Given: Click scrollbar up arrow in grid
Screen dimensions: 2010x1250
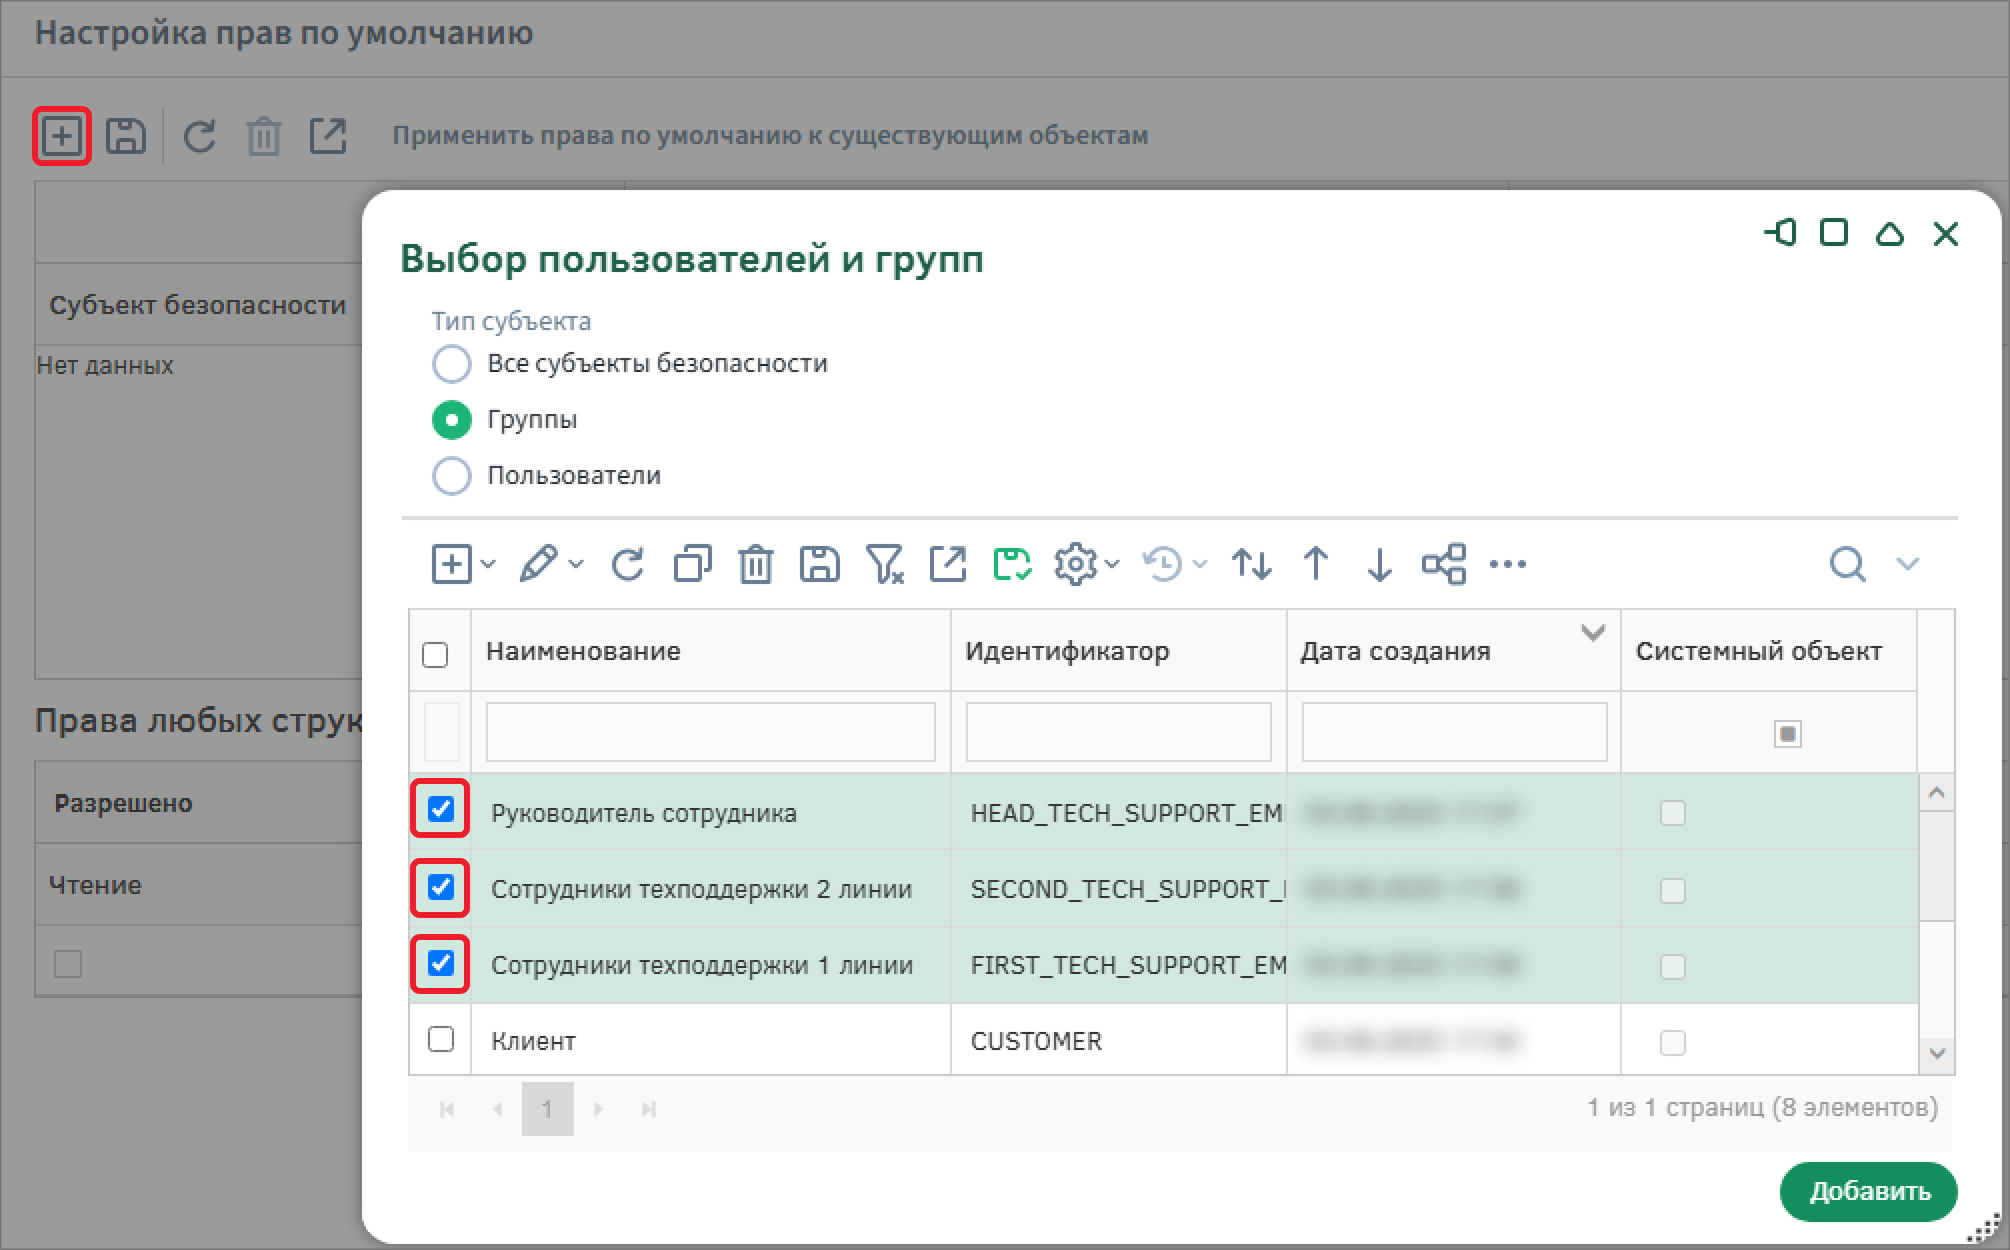Looking at the screenshot, I should [x=1937, y=793].
